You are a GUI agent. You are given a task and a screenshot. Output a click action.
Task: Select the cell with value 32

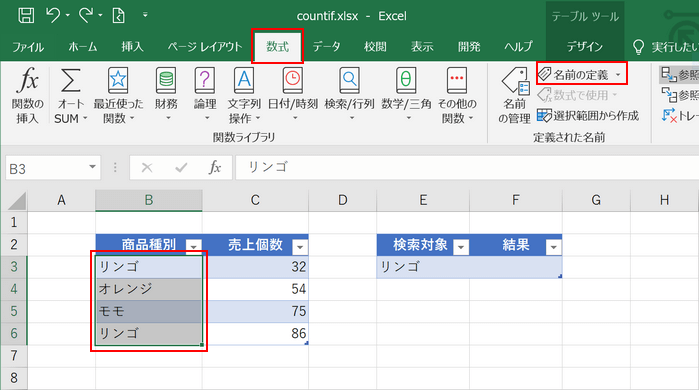click(x=255, y=267)
